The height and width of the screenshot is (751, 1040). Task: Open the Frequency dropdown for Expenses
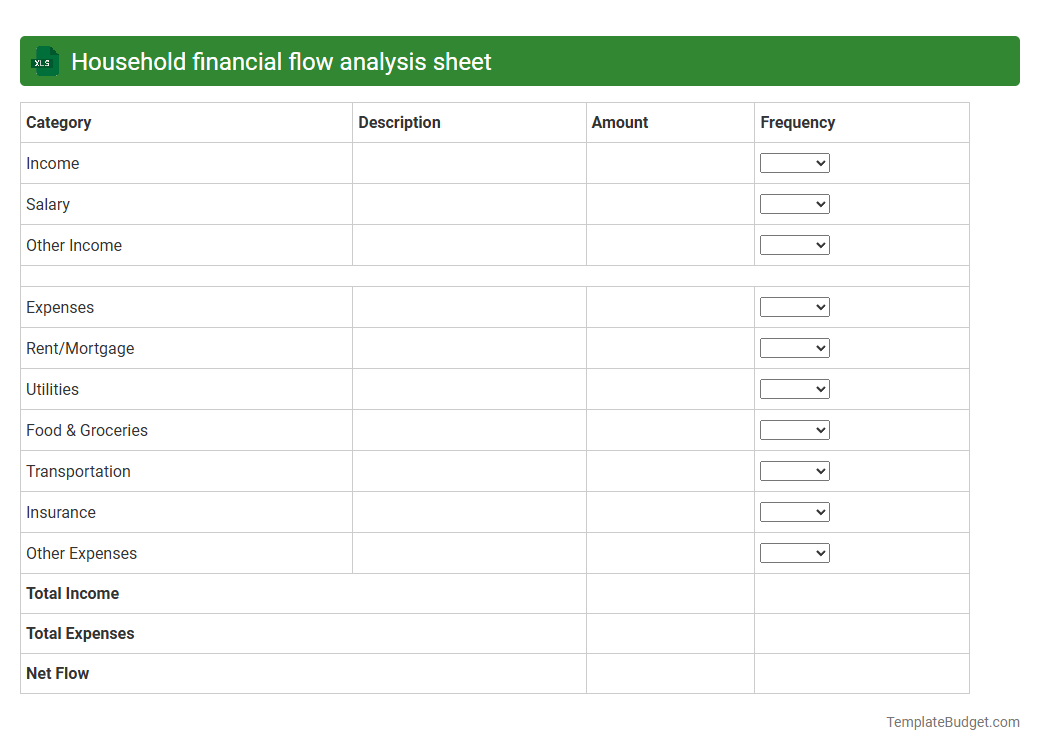coord(795,306)
